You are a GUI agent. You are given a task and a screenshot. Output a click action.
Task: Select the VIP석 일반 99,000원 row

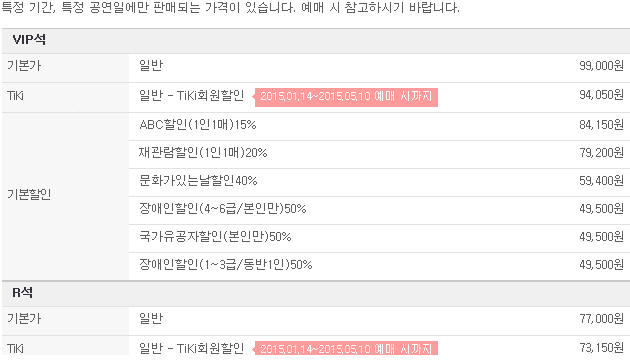(x=316, y=68)
